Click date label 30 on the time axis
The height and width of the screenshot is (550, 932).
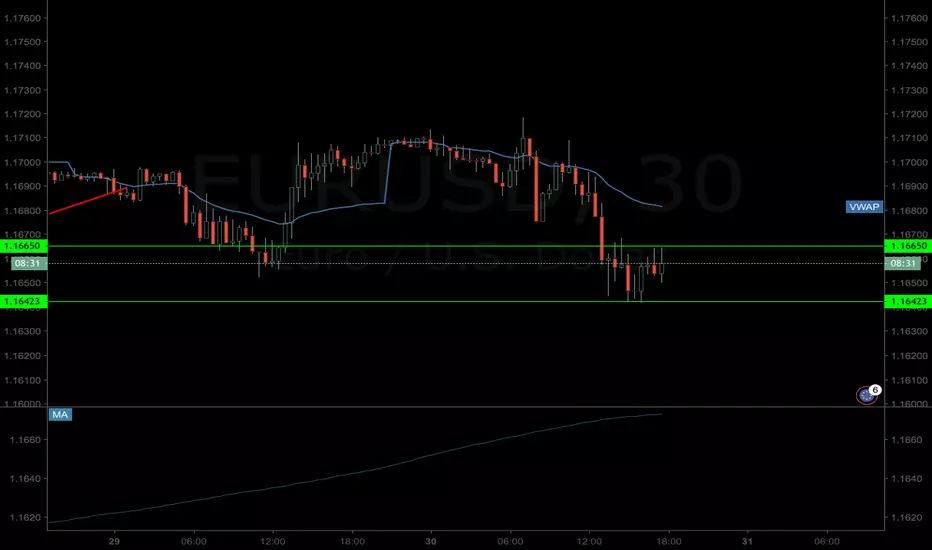430,541
